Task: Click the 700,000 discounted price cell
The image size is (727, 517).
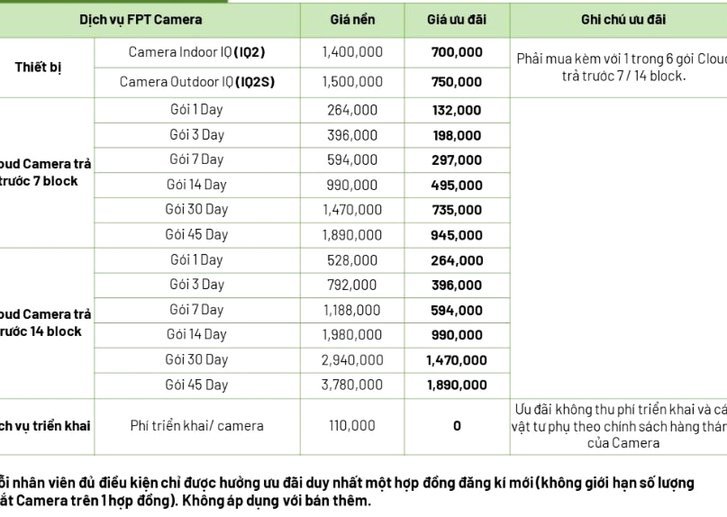Action: 457,52
